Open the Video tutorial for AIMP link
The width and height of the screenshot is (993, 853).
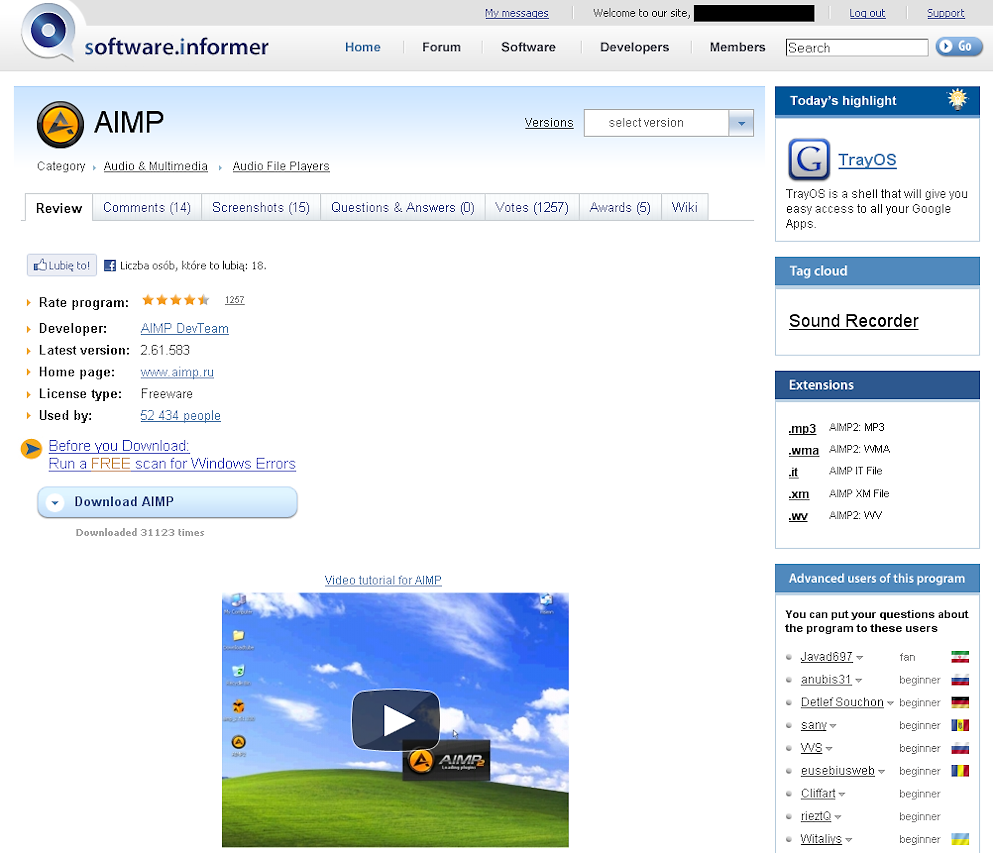[x=383, y=580]
